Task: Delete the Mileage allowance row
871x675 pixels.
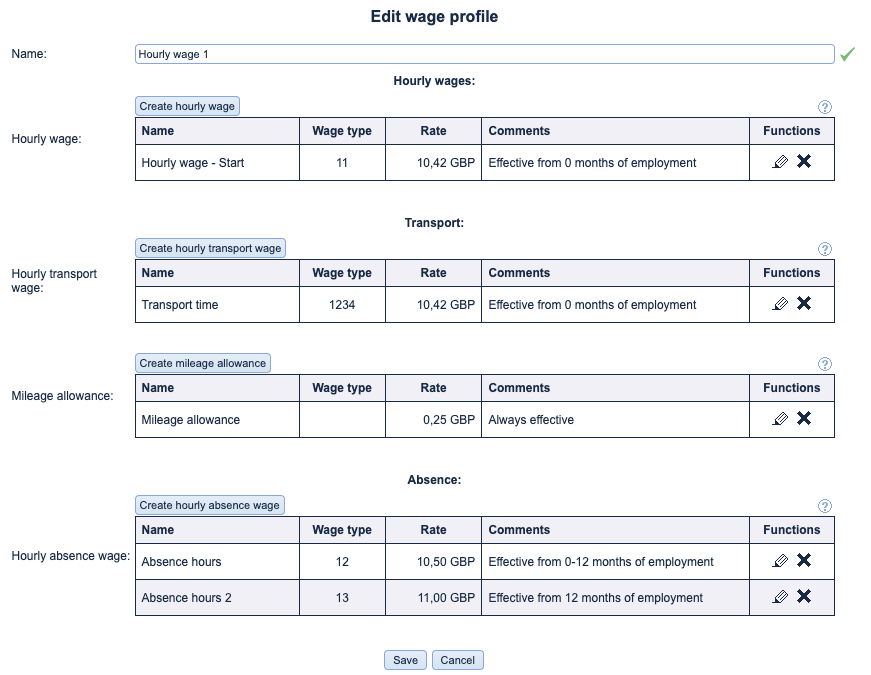Action: (x=804, y=418)
